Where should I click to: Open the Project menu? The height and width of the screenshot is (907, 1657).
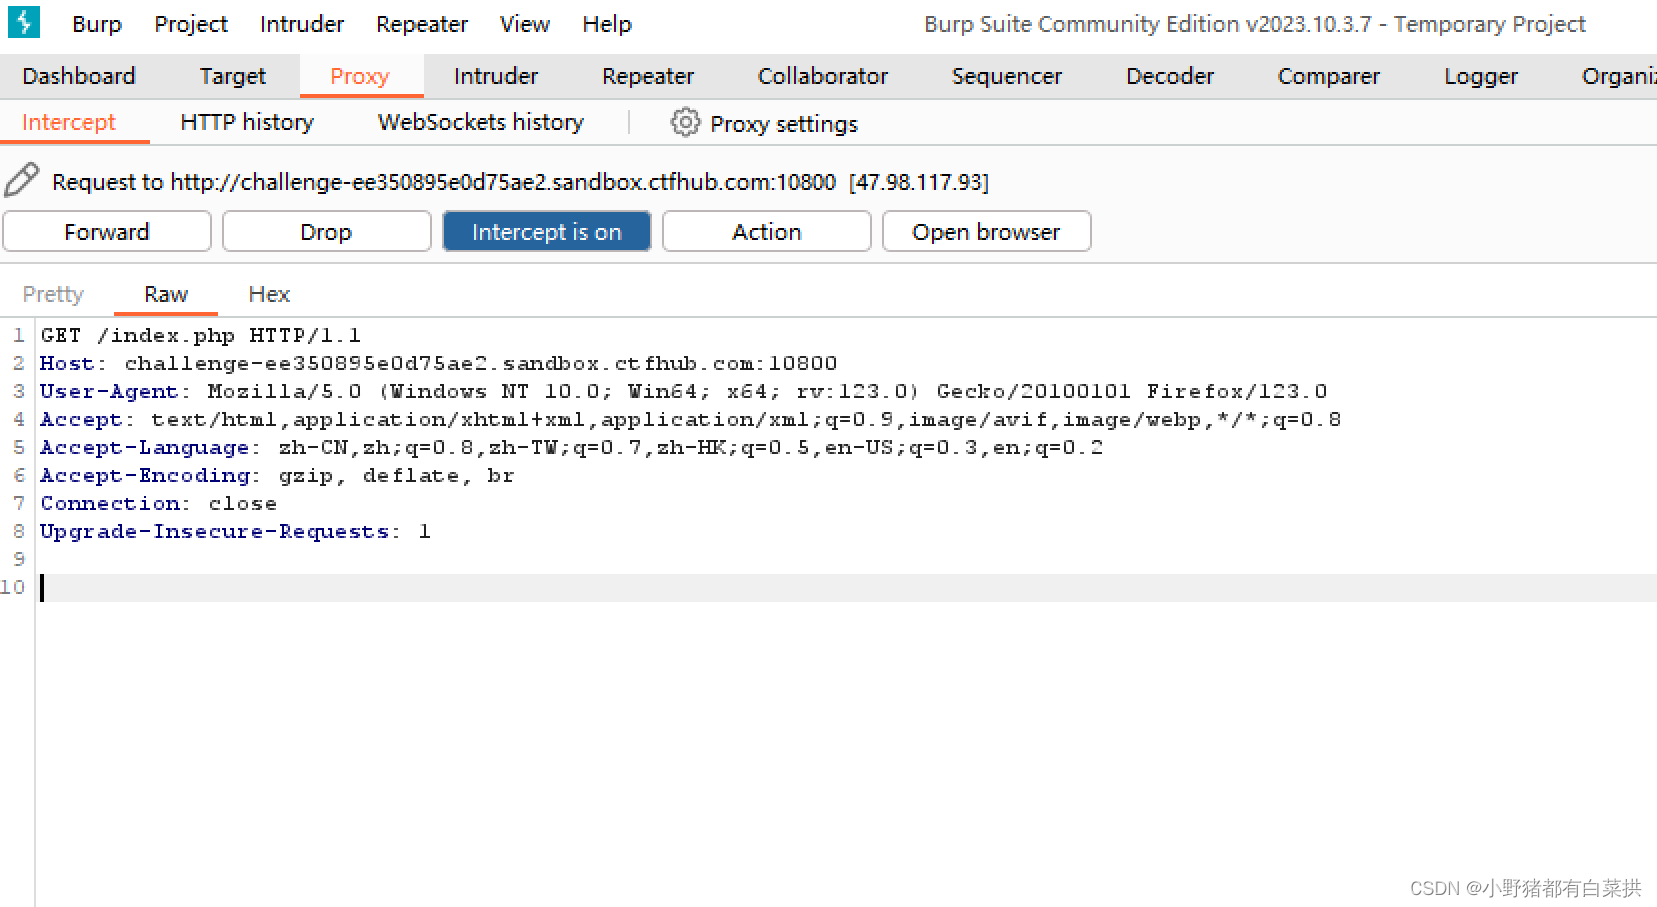tap(190, 23)
